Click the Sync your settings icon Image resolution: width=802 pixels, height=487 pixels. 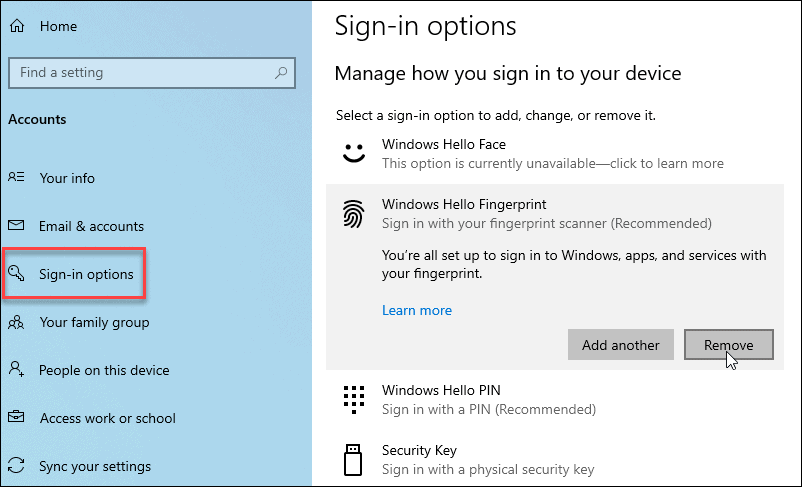[x=16, y=466]
